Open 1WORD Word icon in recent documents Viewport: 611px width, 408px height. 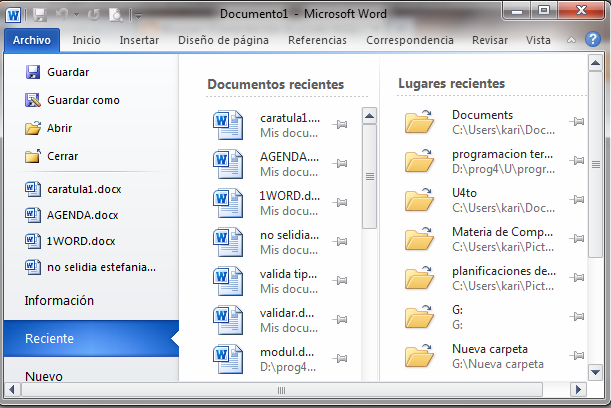[228, 203]
